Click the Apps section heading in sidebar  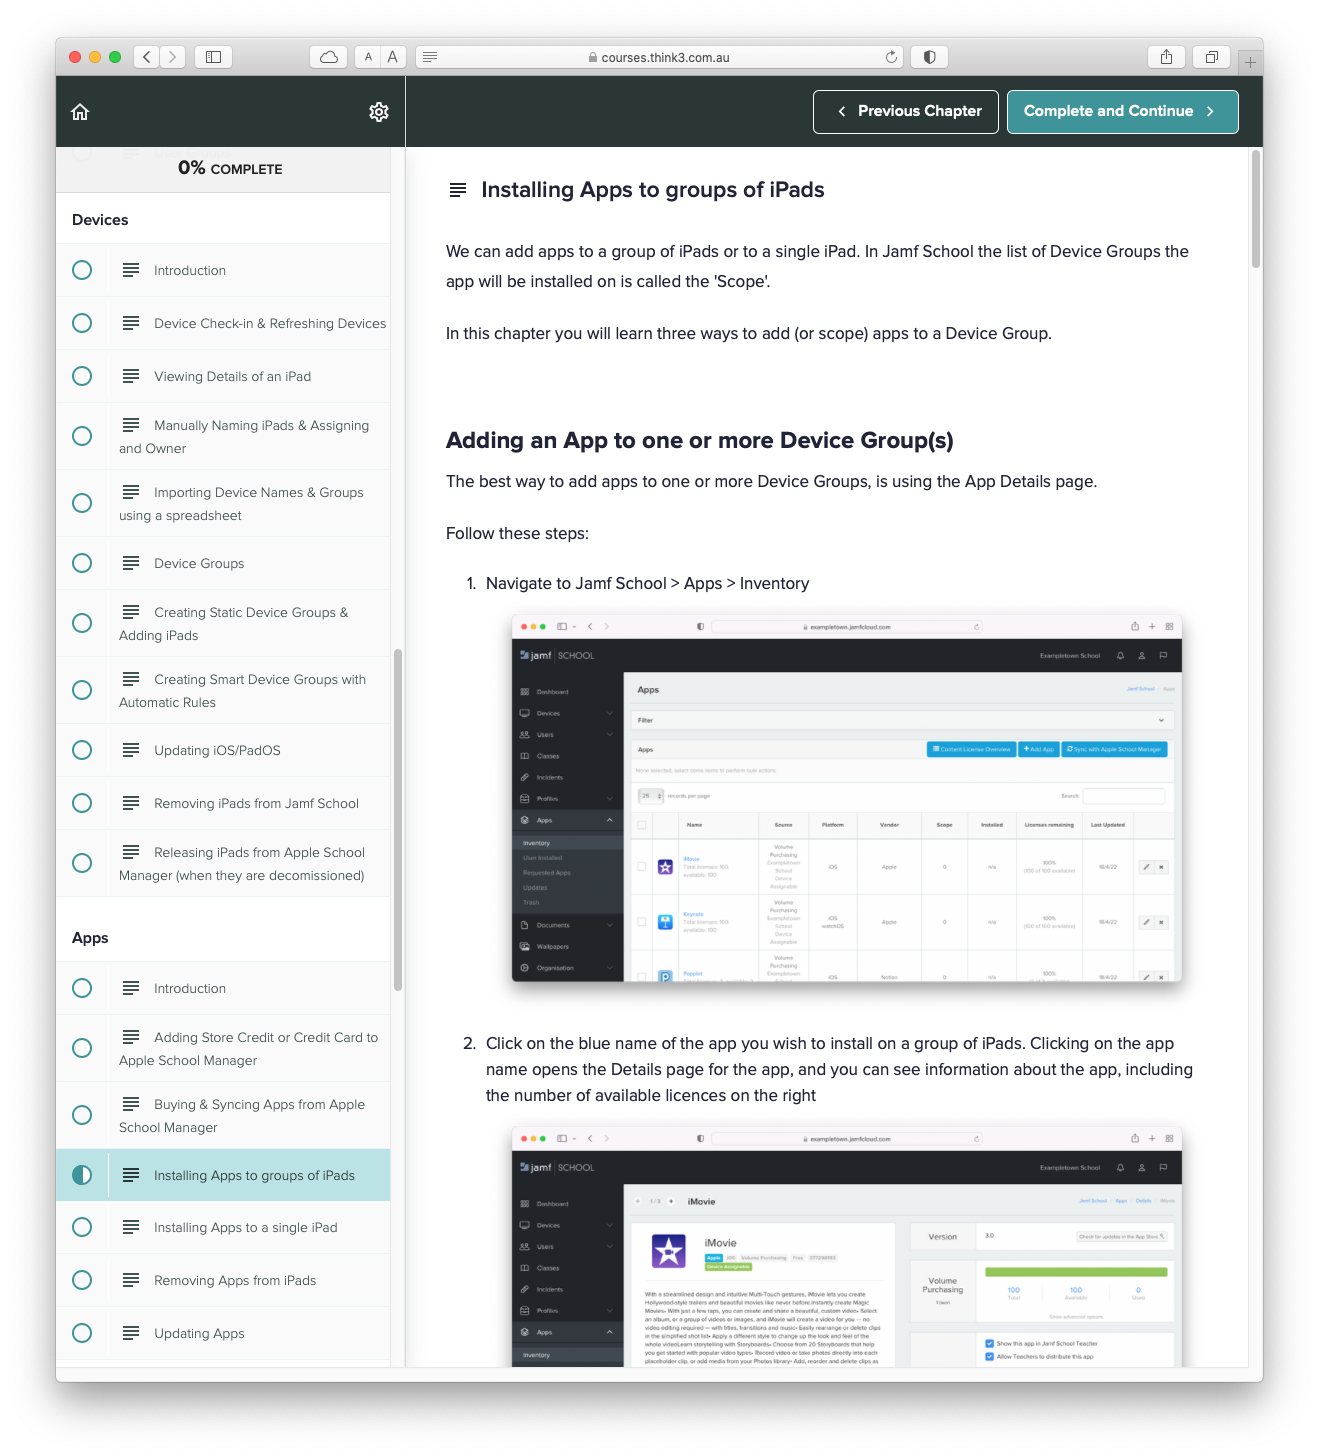[90, 938]
